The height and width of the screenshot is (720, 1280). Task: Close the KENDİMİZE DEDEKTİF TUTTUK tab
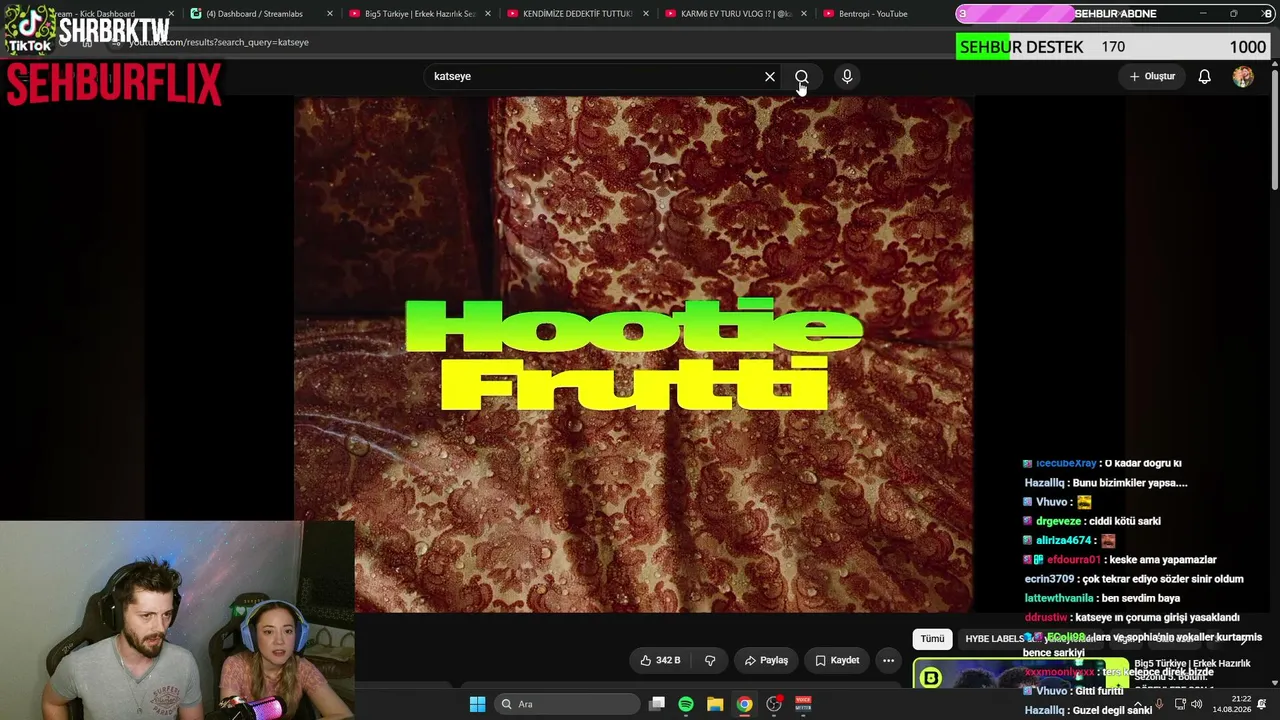[646, 14]
